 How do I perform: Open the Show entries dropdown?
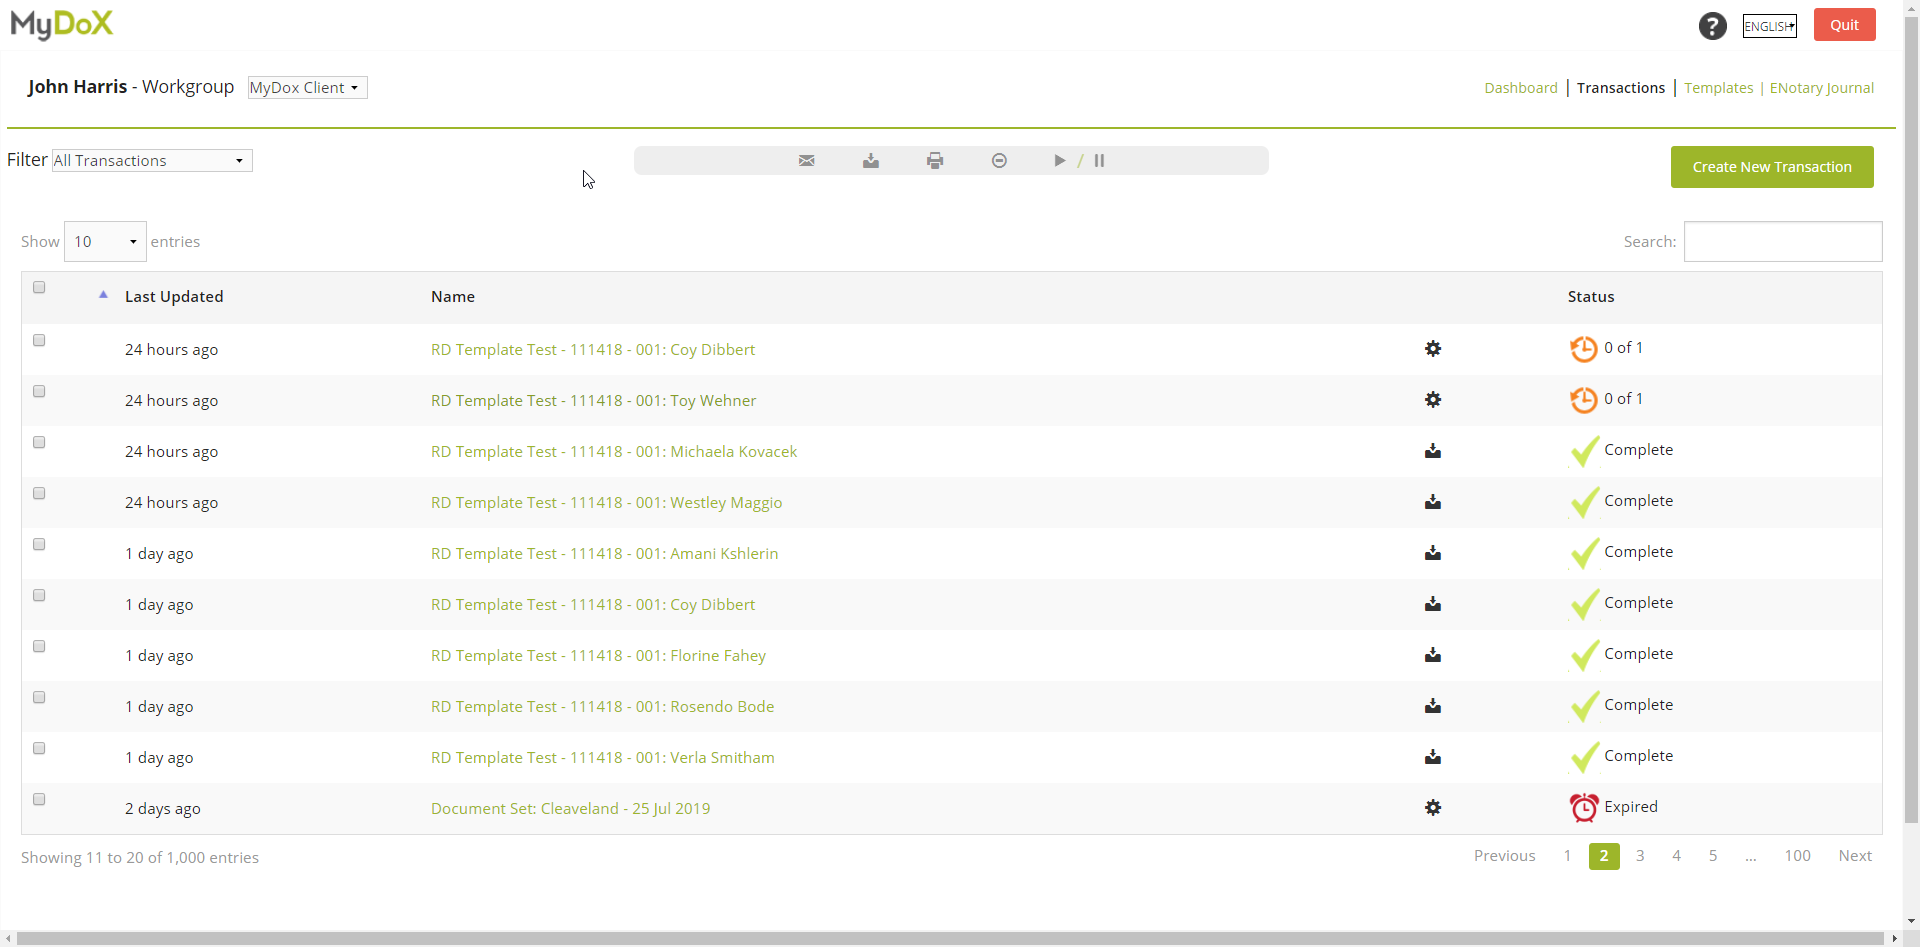(104, 241)
